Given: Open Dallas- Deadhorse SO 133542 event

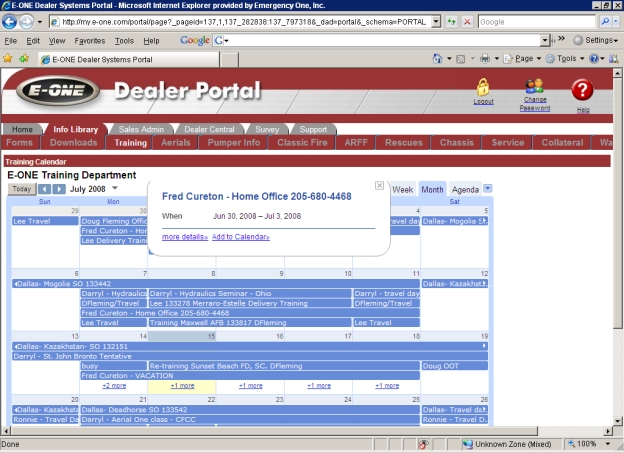Looking at the screenshot, I should tap(250, 409).
